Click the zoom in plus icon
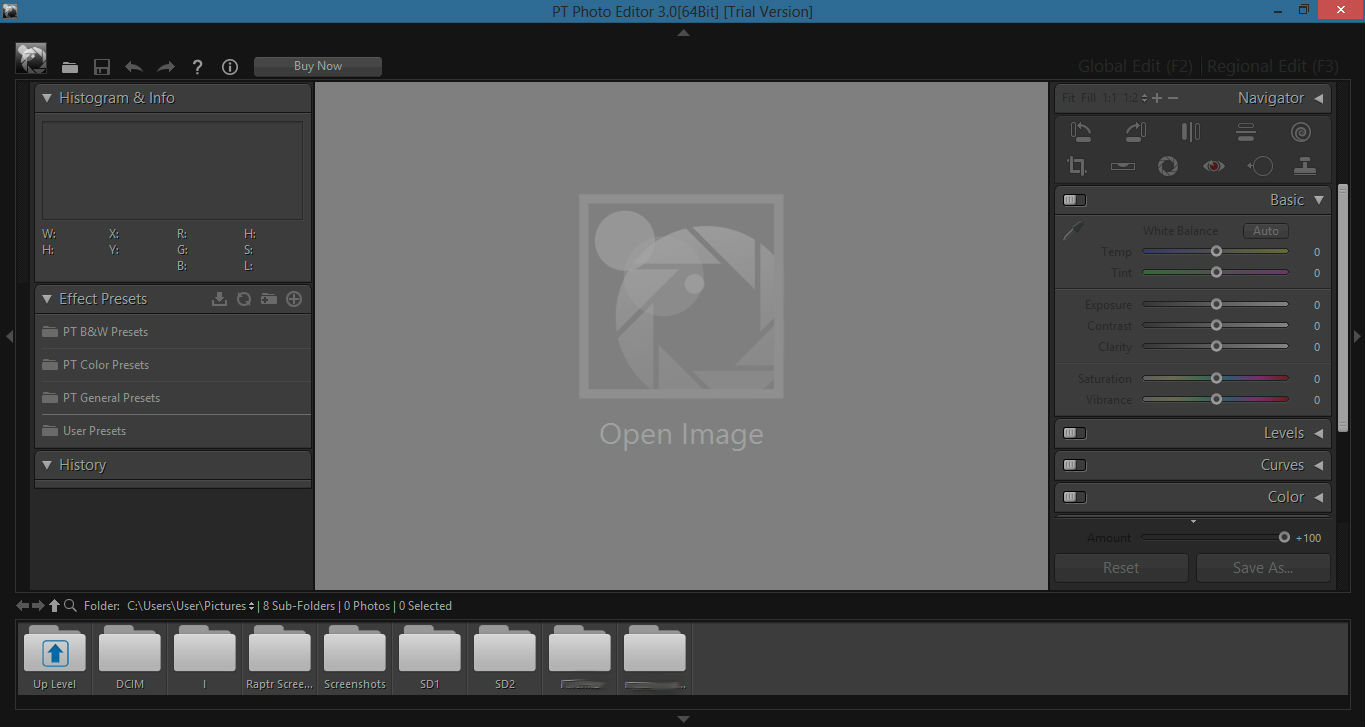The height and width of the screenshot is (727, 1365). point(1157,98)
